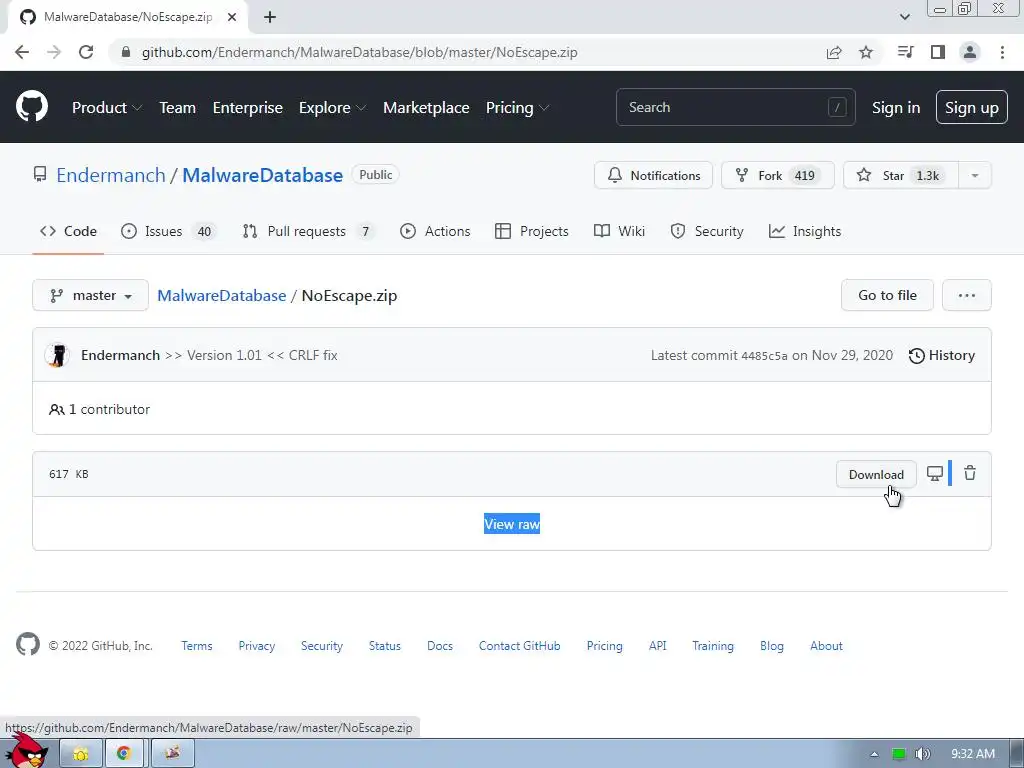Open the media control playlist icon
The image size is (1024, 768).
pos(905,52)
